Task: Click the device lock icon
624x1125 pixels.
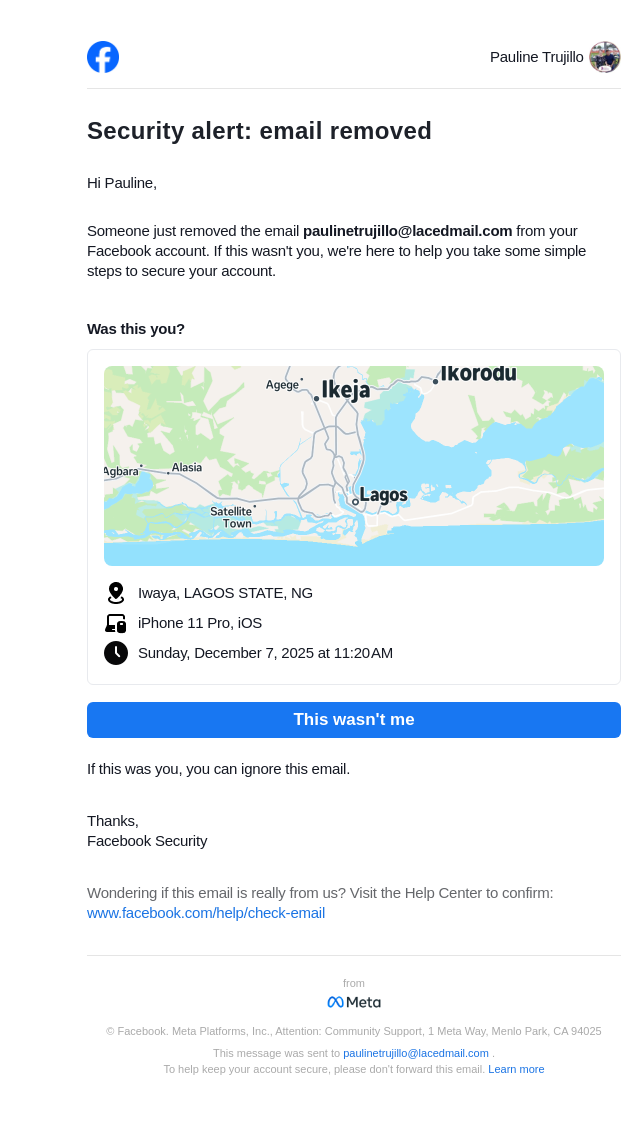Action: 116,623
